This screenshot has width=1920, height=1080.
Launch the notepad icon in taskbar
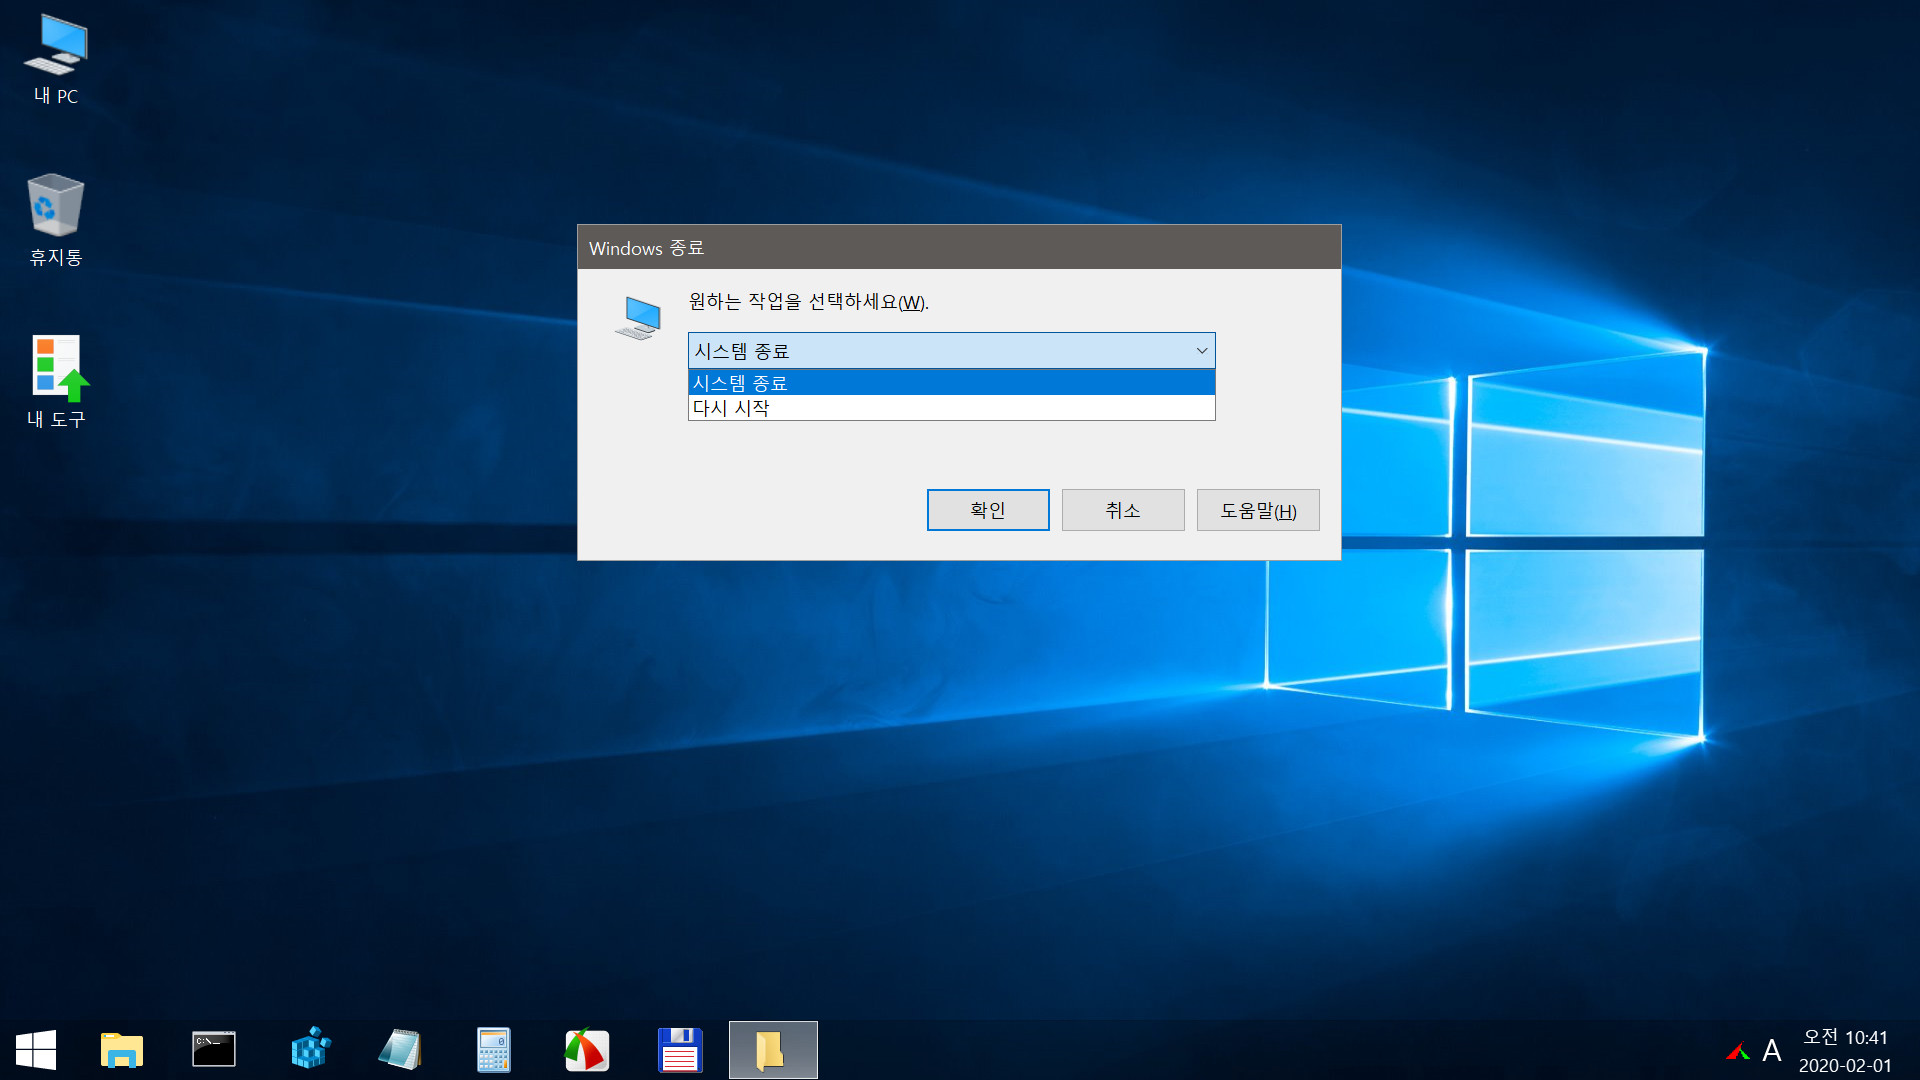coord(401,1050)
